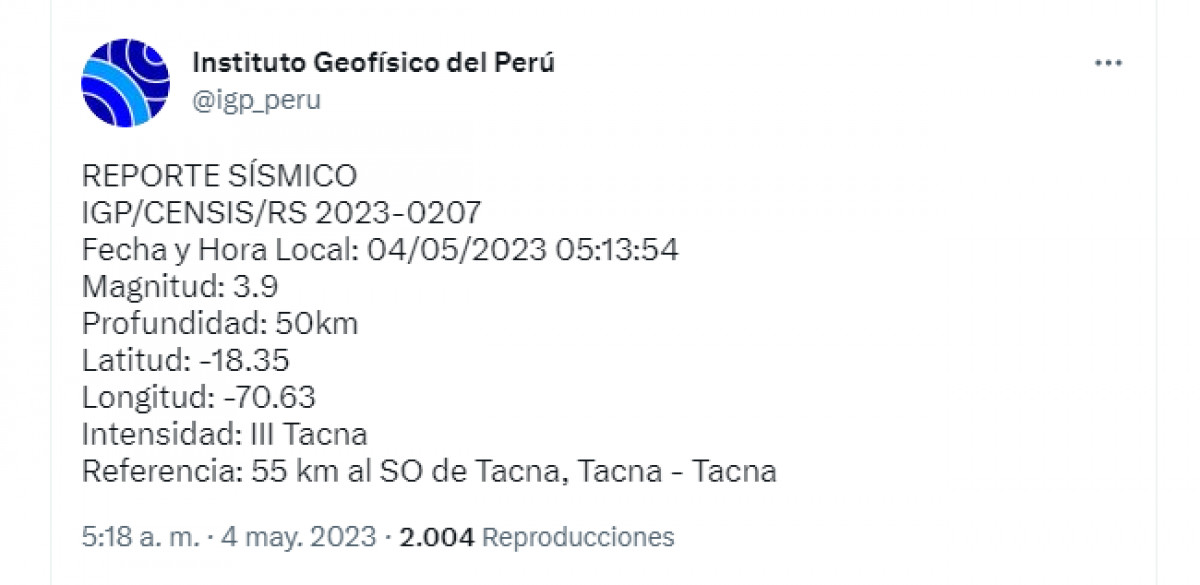This screenshot has height=585, width=1200.
Task: Open the @igp_peru handle link
Action: click(x=256, y=100)
